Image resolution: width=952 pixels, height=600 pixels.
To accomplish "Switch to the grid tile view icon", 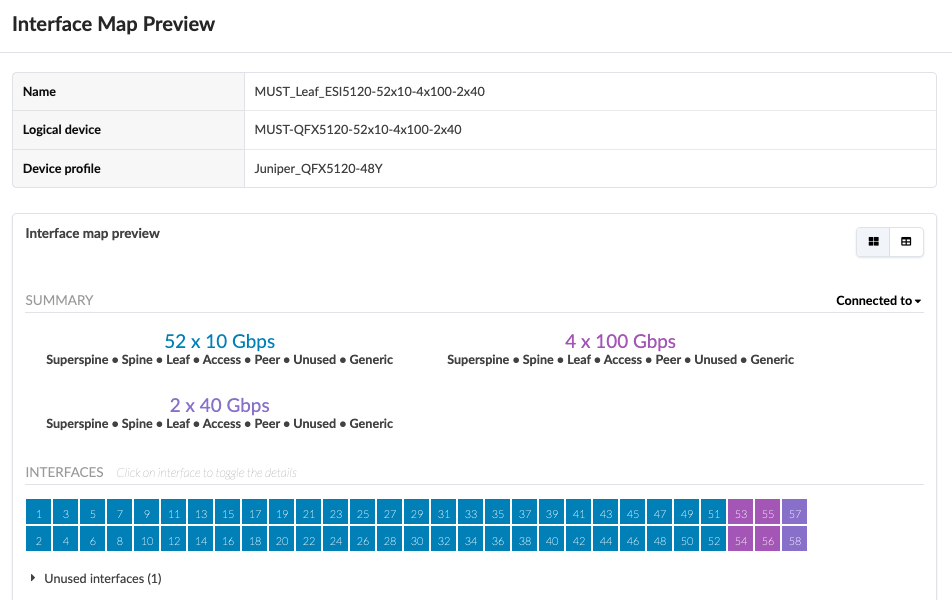I will coord(873,242).
